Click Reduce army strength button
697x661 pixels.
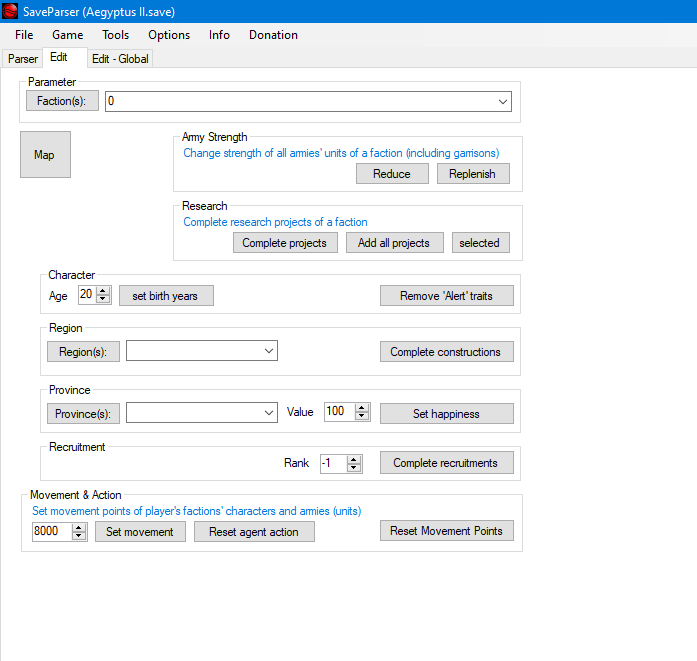coord(392,174)
